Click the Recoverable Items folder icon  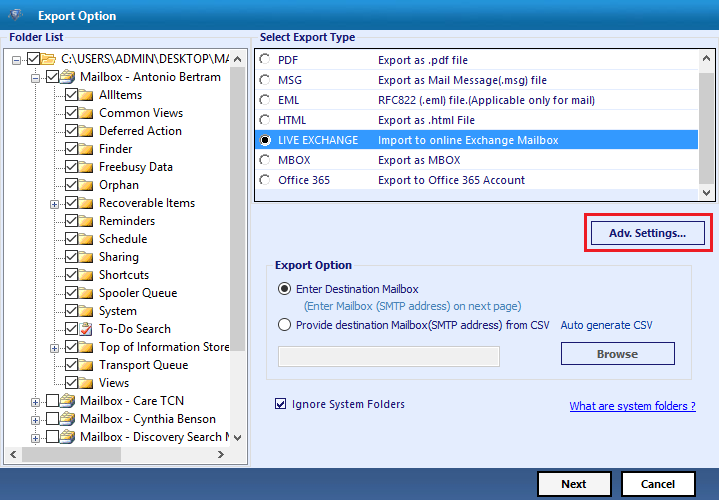(x=86, y=203)
